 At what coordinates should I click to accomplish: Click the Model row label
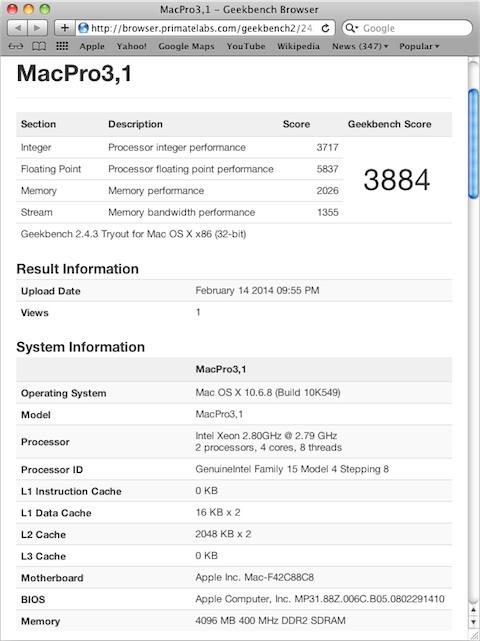[36, 415]
